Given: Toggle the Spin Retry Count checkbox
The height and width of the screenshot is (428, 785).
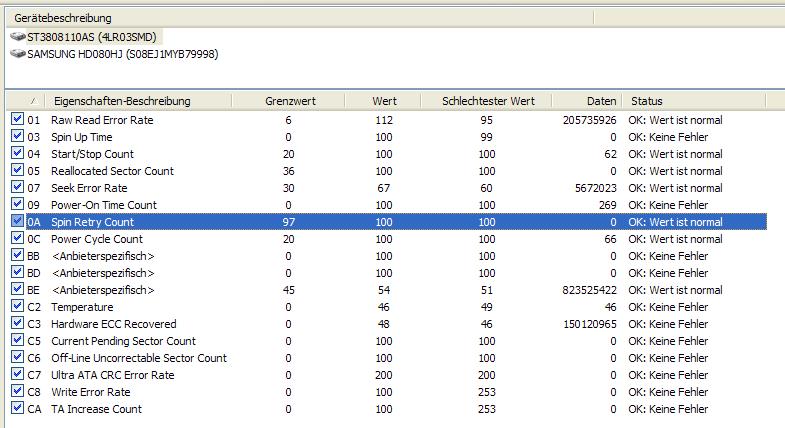Looking at the screenshot, I should 18,221.
